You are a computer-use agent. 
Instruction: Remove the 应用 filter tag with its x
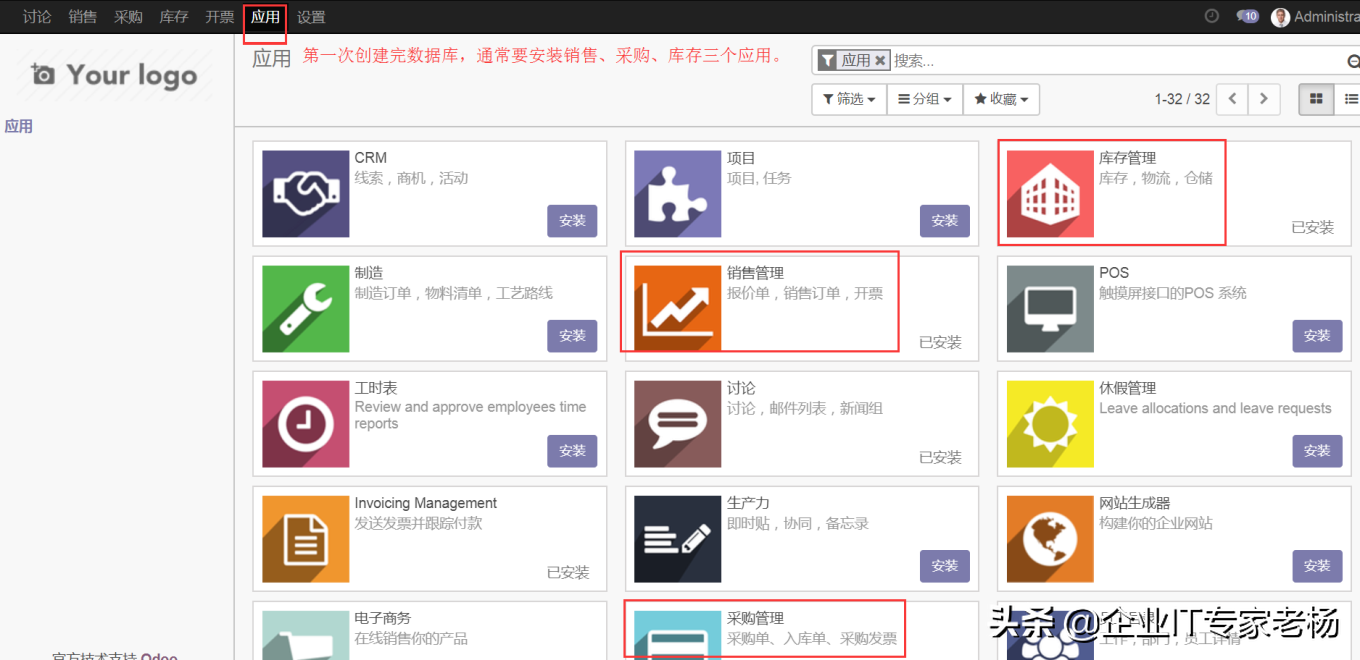pyautogui.click(x=880, y=60)
